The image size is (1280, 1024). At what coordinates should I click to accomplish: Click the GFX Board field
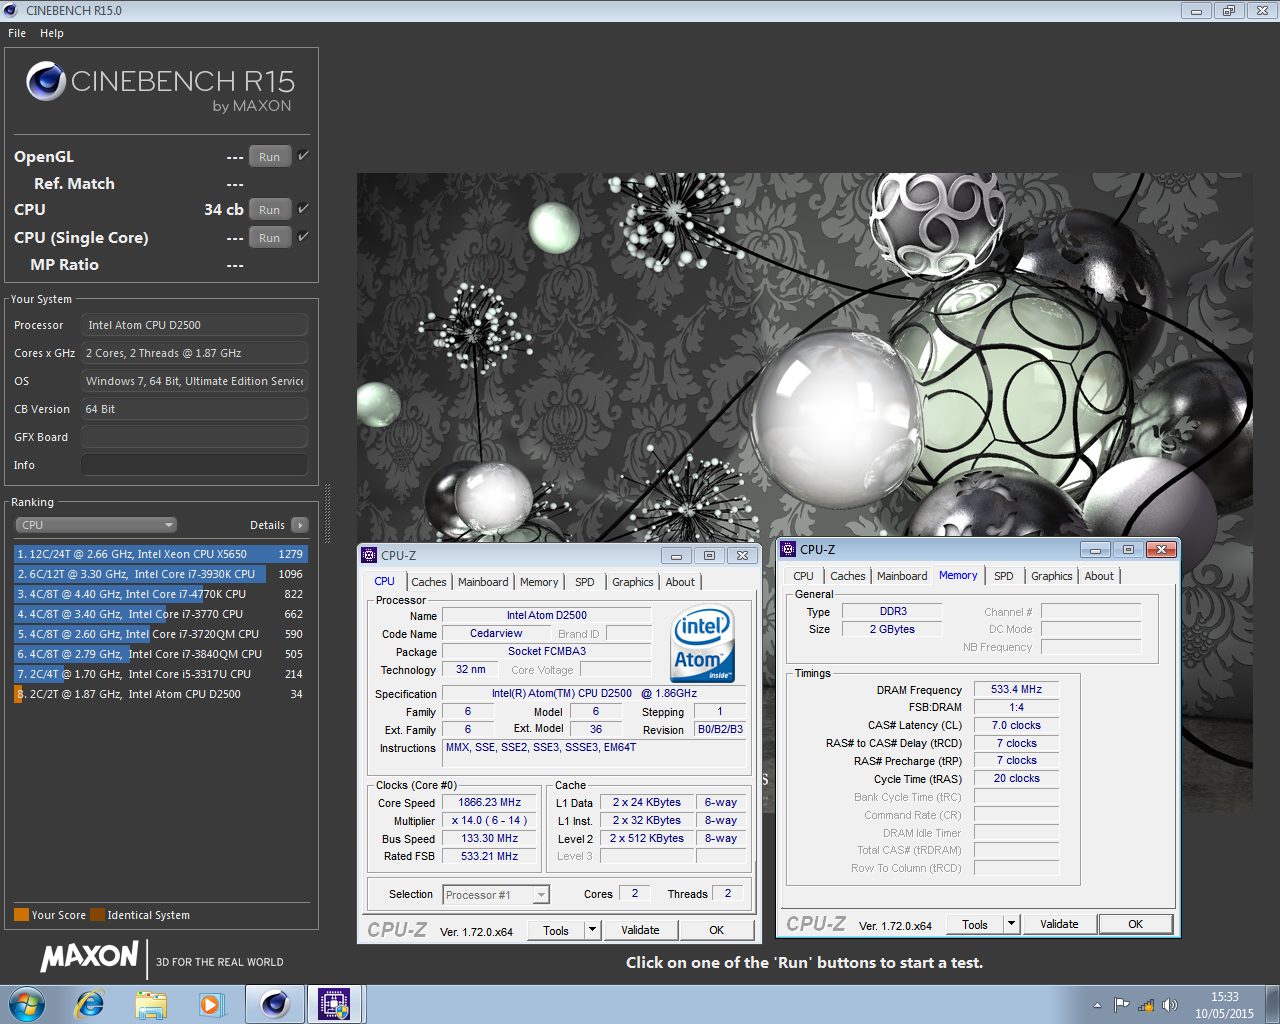pyautogui.click(x=194, y=437)
